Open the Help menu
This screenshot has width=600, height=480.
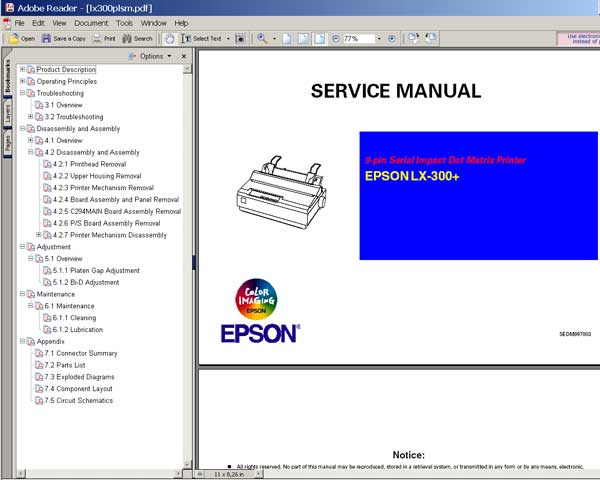click(x=181, y=23)
